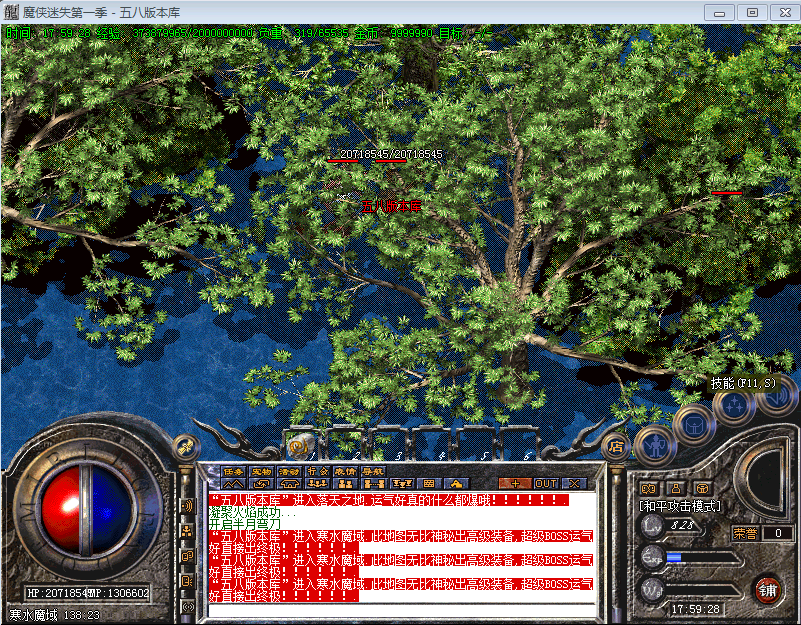Toggle the hierarchy-tree channel icon
This screenshot has height=625, width=801.
coord(187,531)
